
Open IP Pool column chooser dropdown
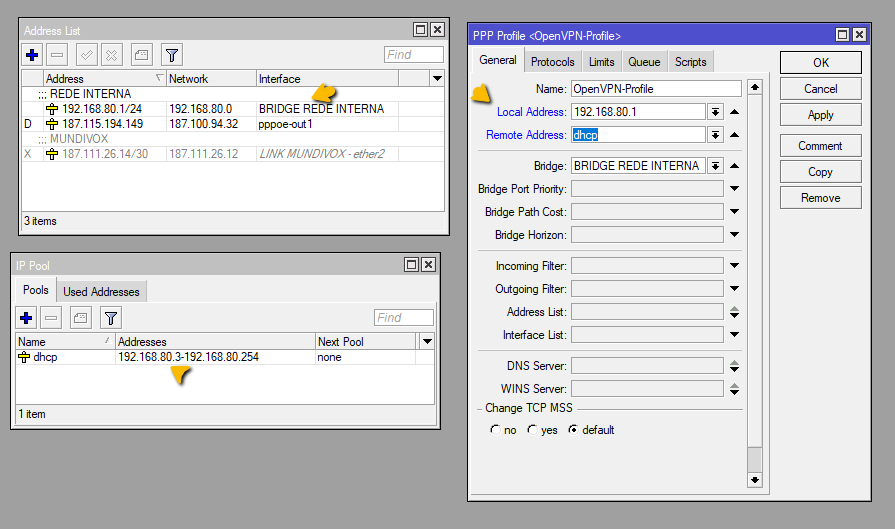click(x=427, y=342)
